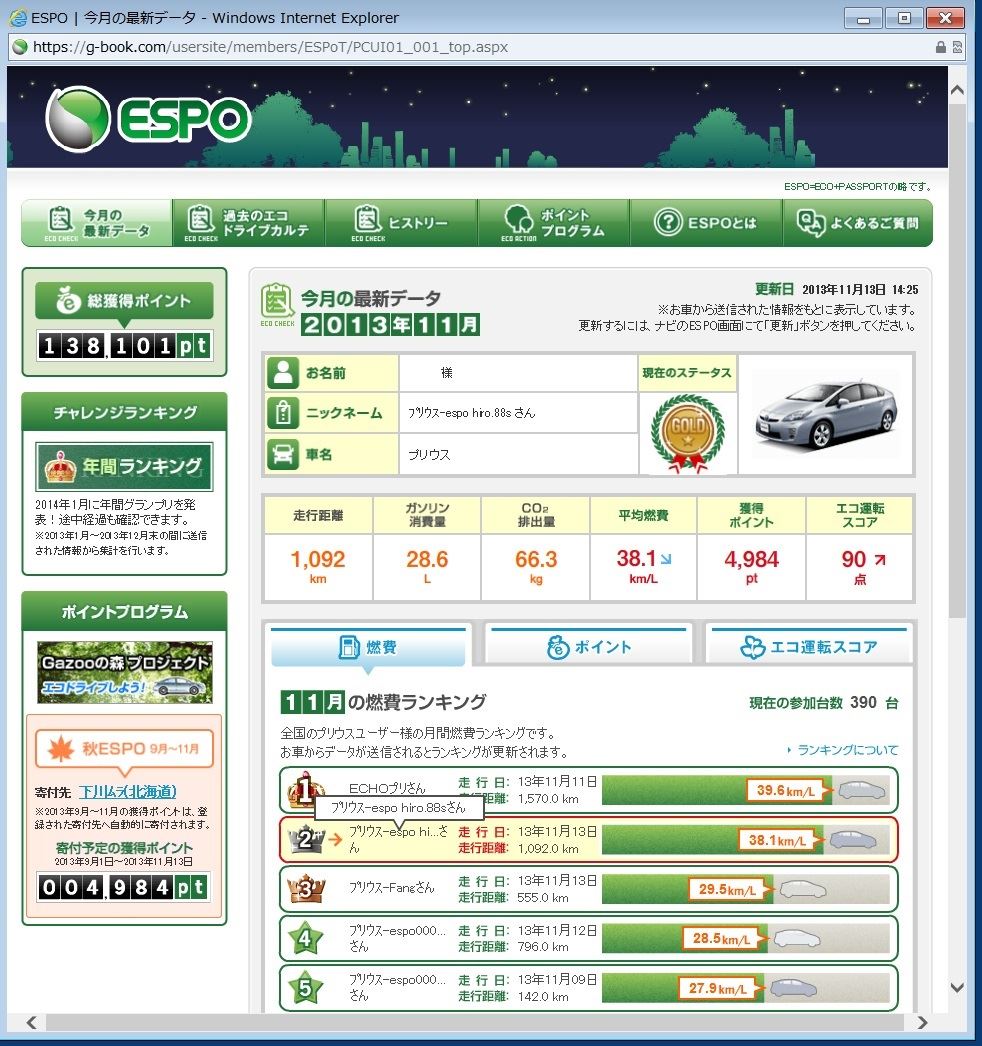Click the Prius car photo thumbnail
The width and height of the screenshot is (982, 1046).
[826, 414]
